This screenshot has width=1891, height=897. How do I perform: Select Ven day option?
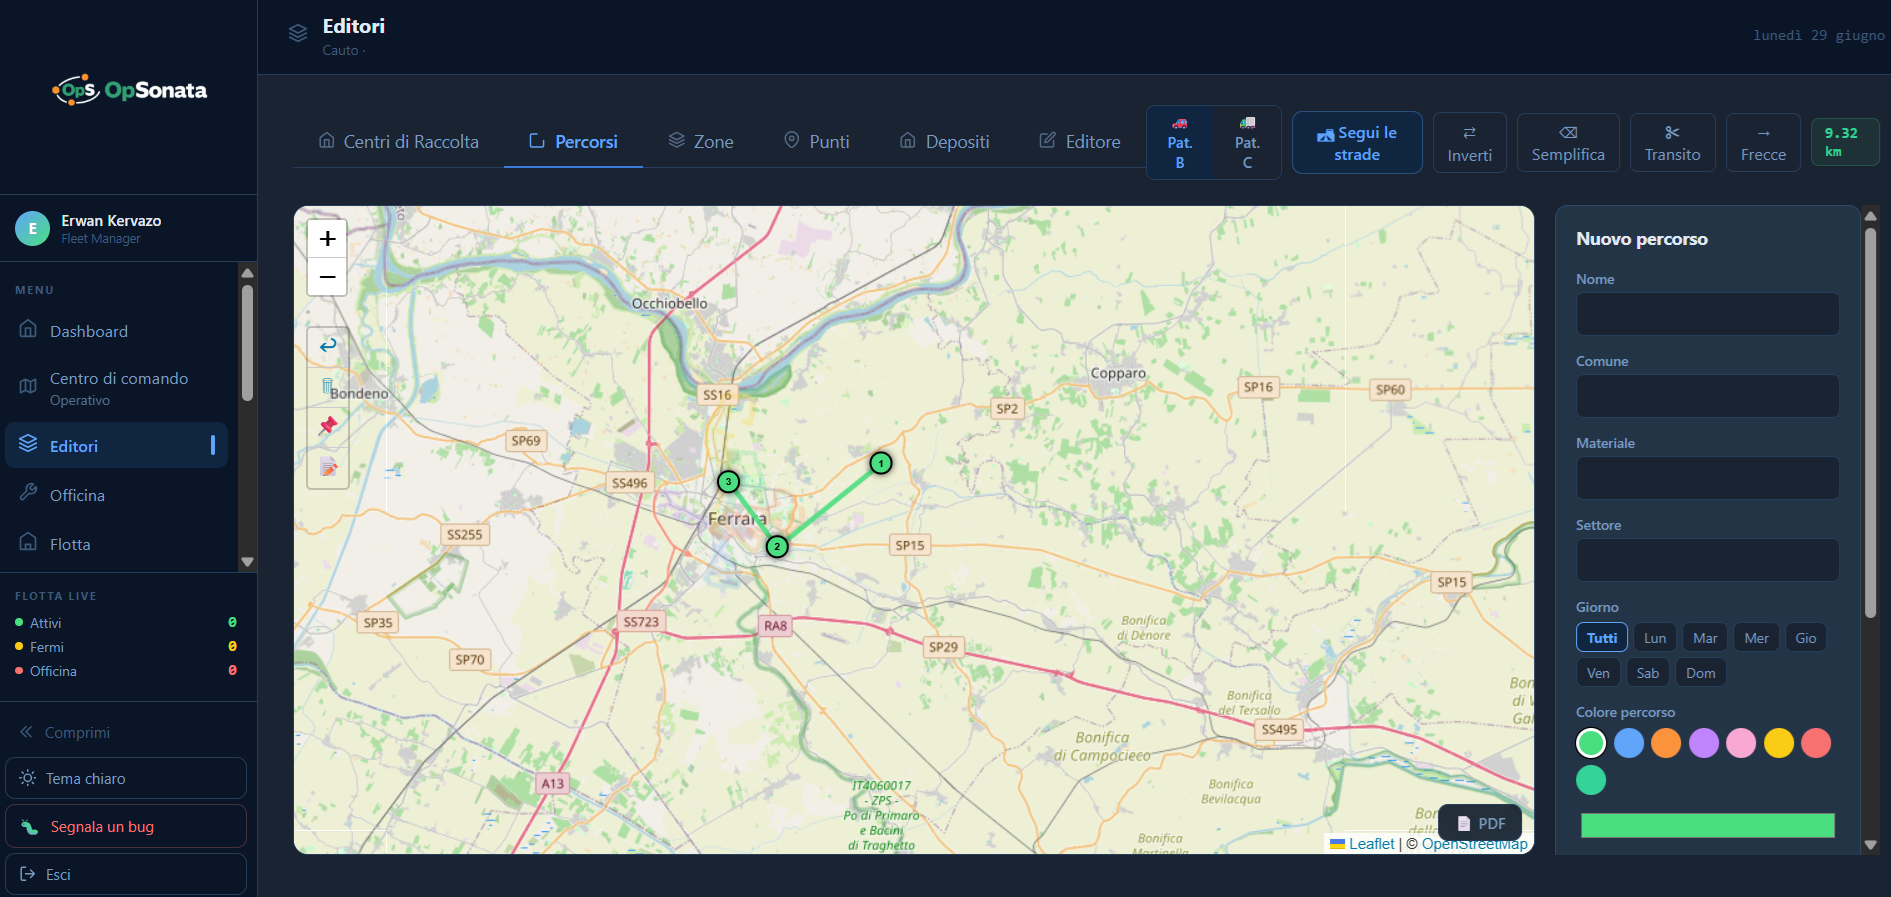pos(1598,673)
